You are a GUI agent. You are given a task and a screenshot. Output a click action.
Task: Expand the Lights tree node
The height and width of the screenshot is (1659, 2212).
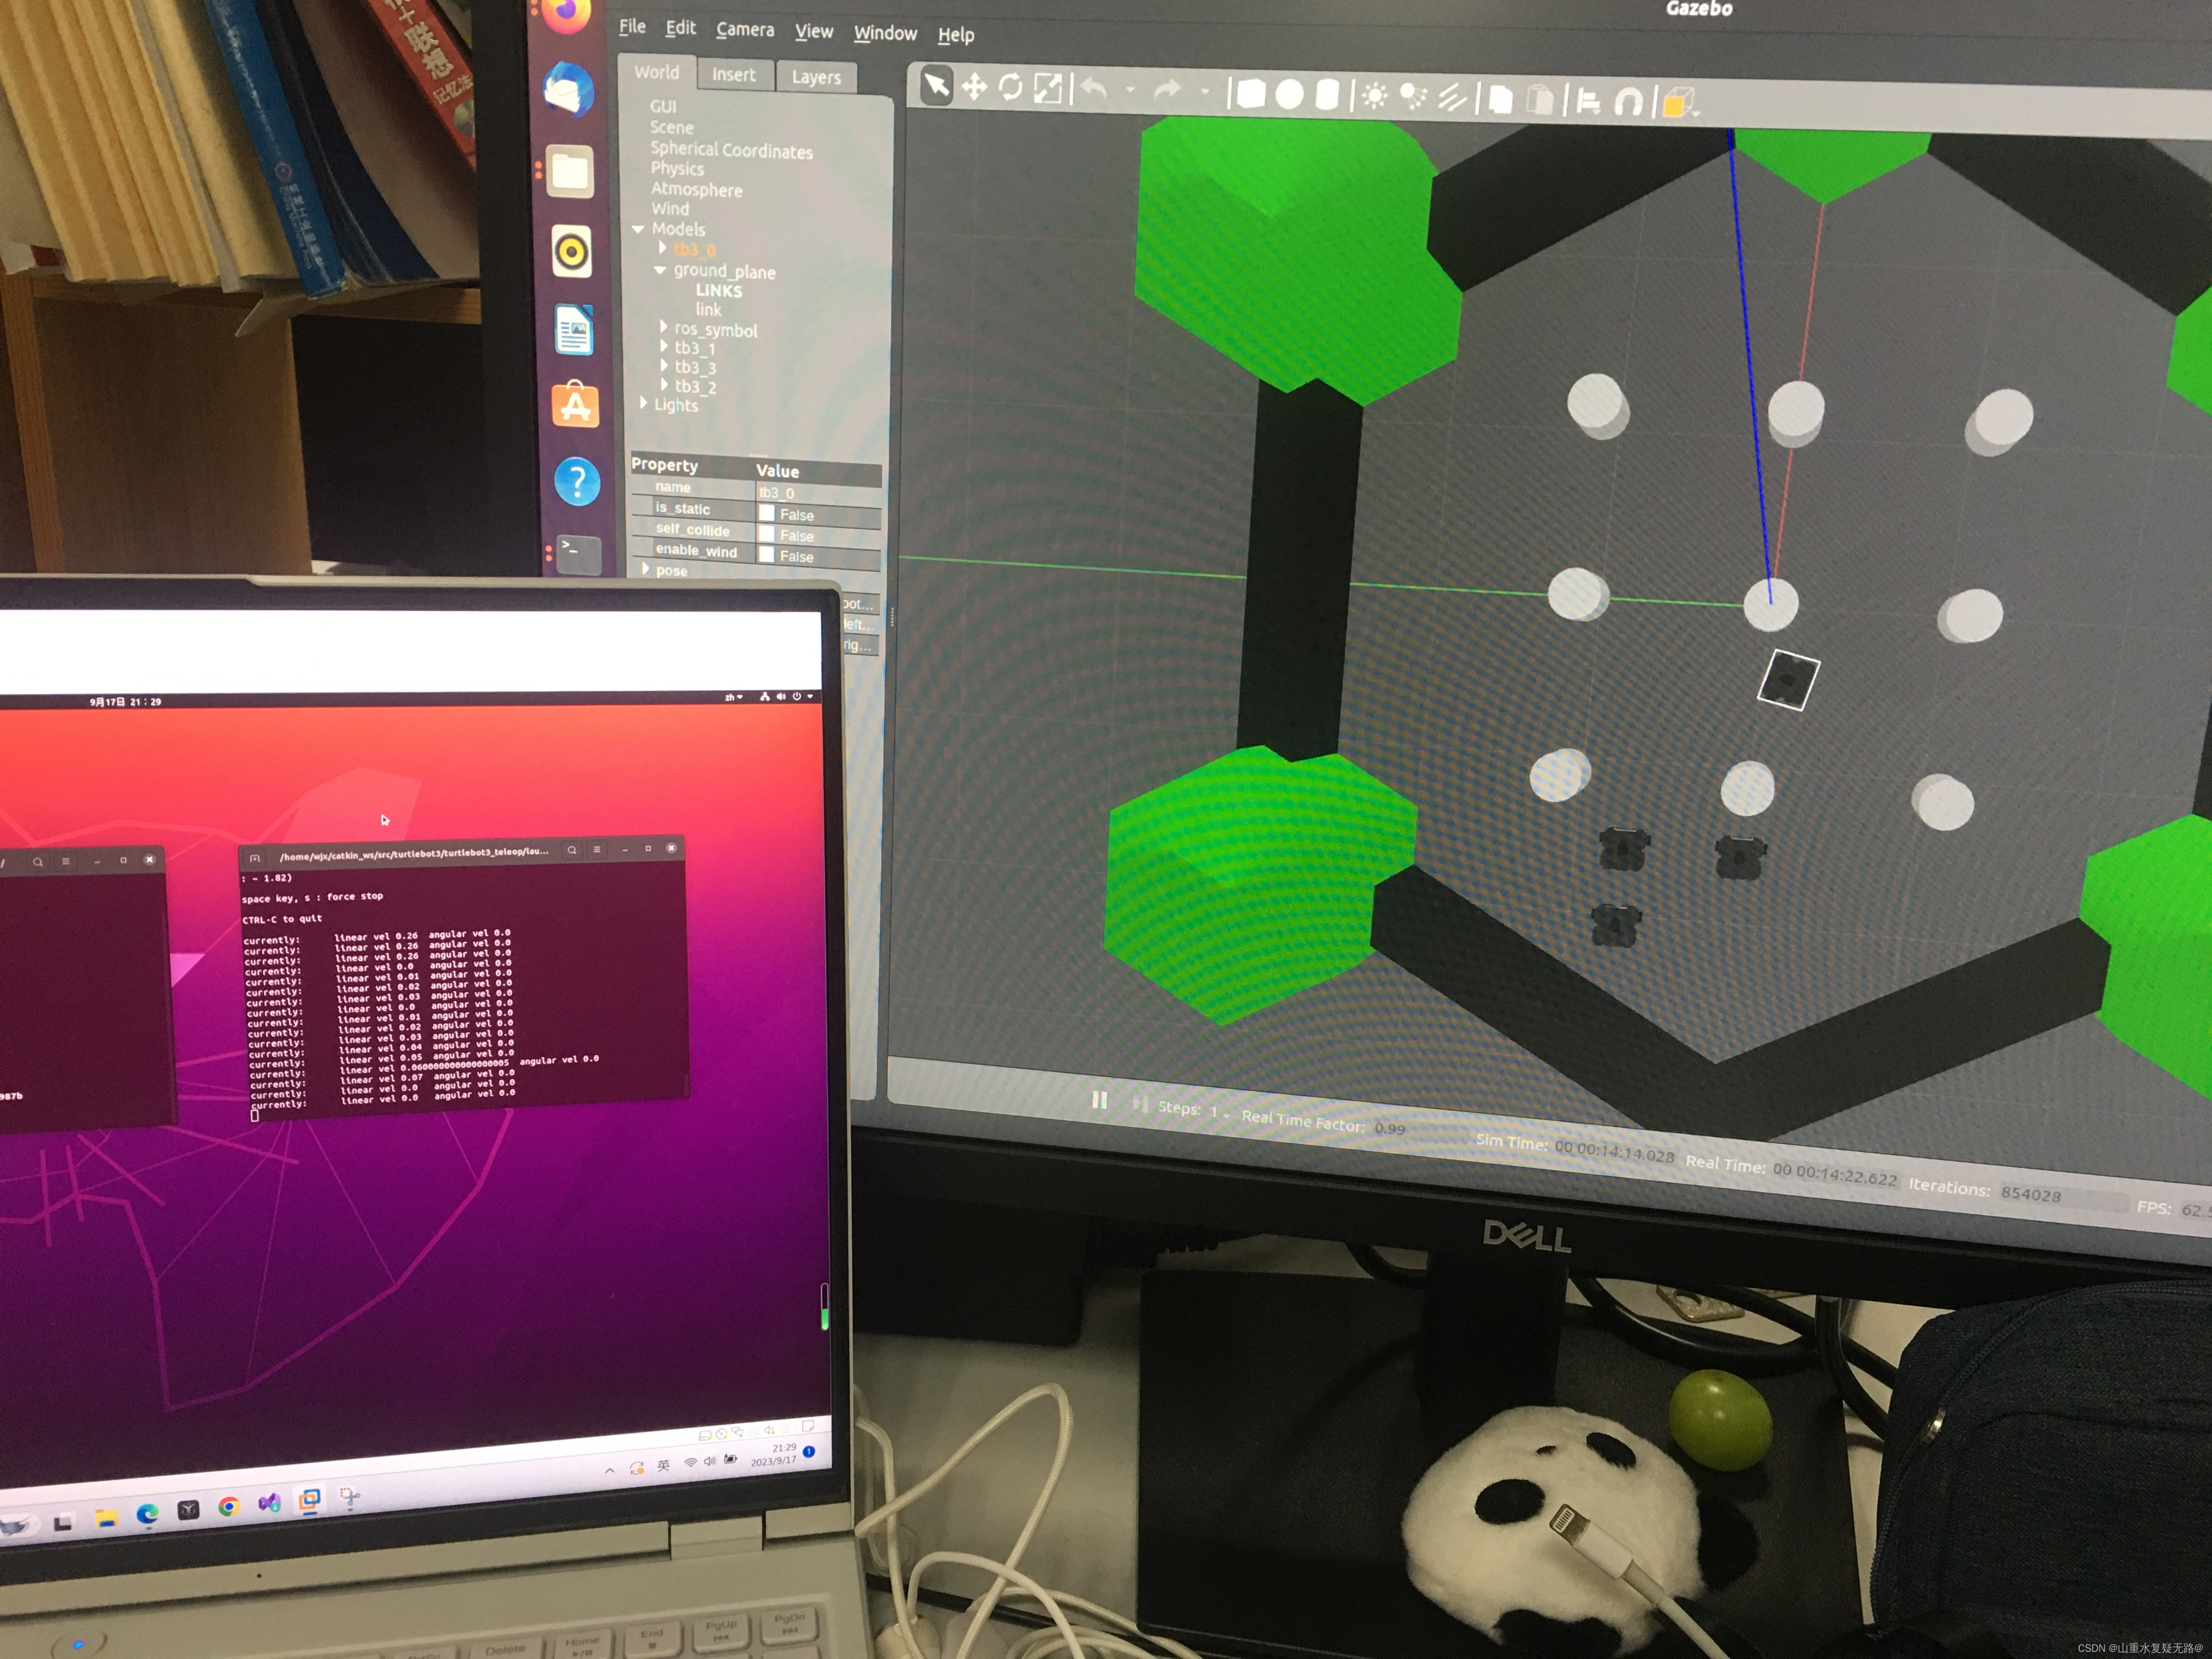[643, 403]
